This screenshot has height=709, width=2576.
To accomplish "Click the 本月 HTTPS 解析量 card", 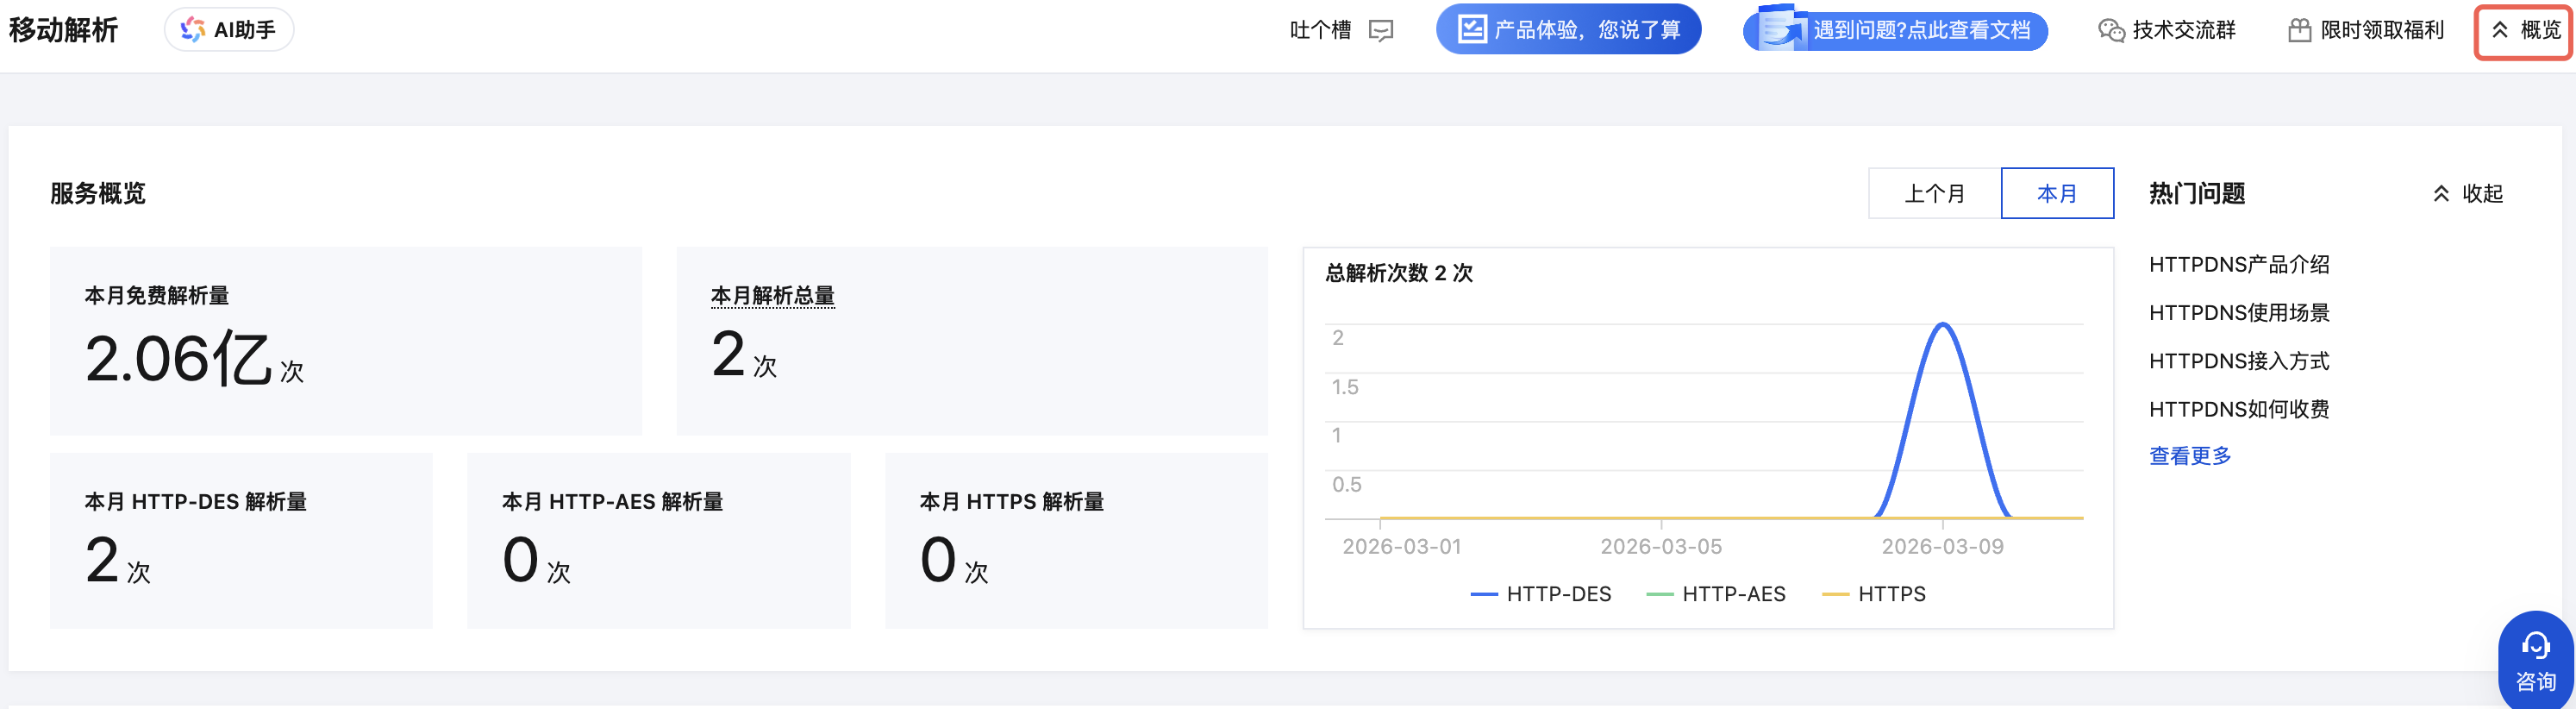I will pyautogui.click(x=1076, y=540).
